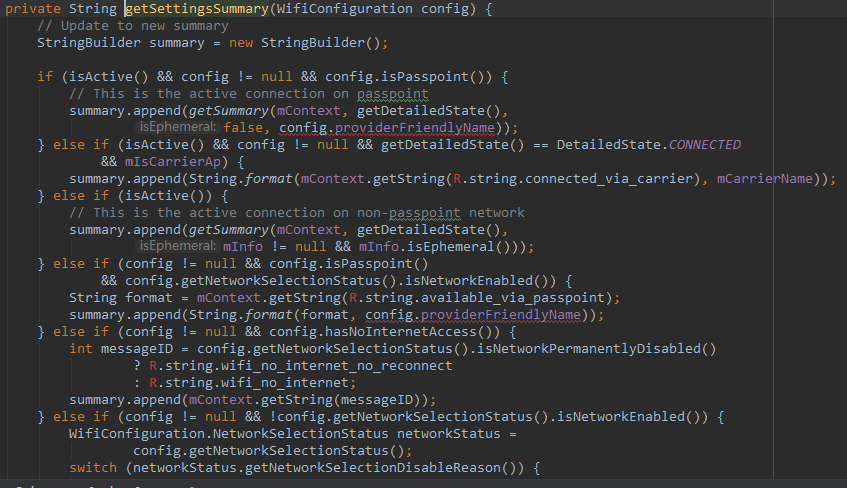Click 'new' keyword before StringBuilder()
Image resolution: width=847 pixels, height=488 pixels.
point(241,43)
